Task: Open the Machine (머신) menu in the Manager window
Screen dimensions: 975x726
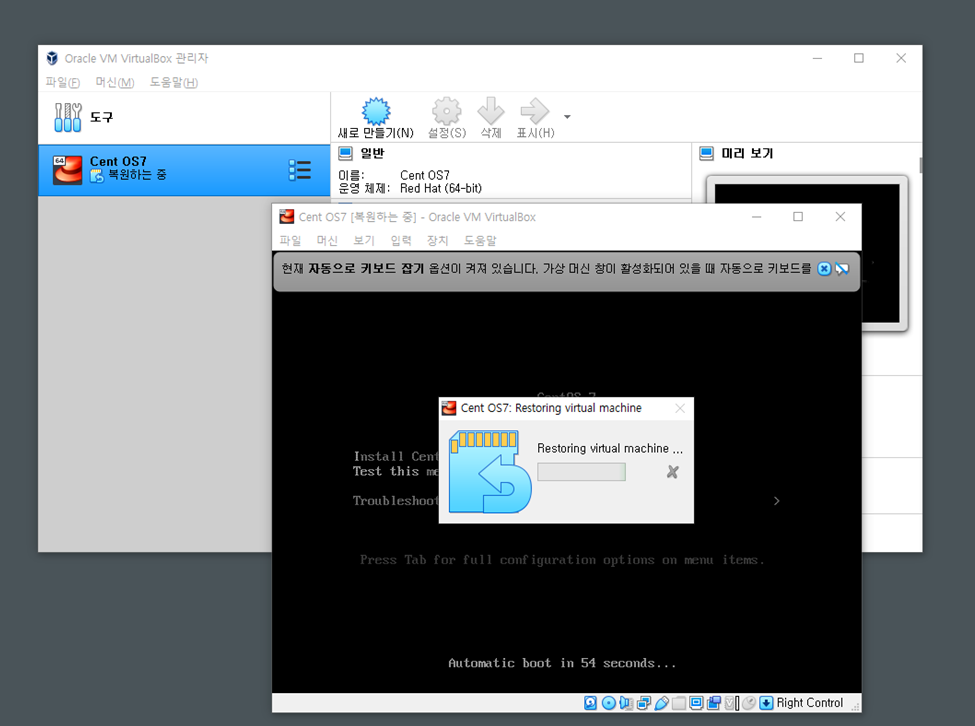Action: (115, 82)
